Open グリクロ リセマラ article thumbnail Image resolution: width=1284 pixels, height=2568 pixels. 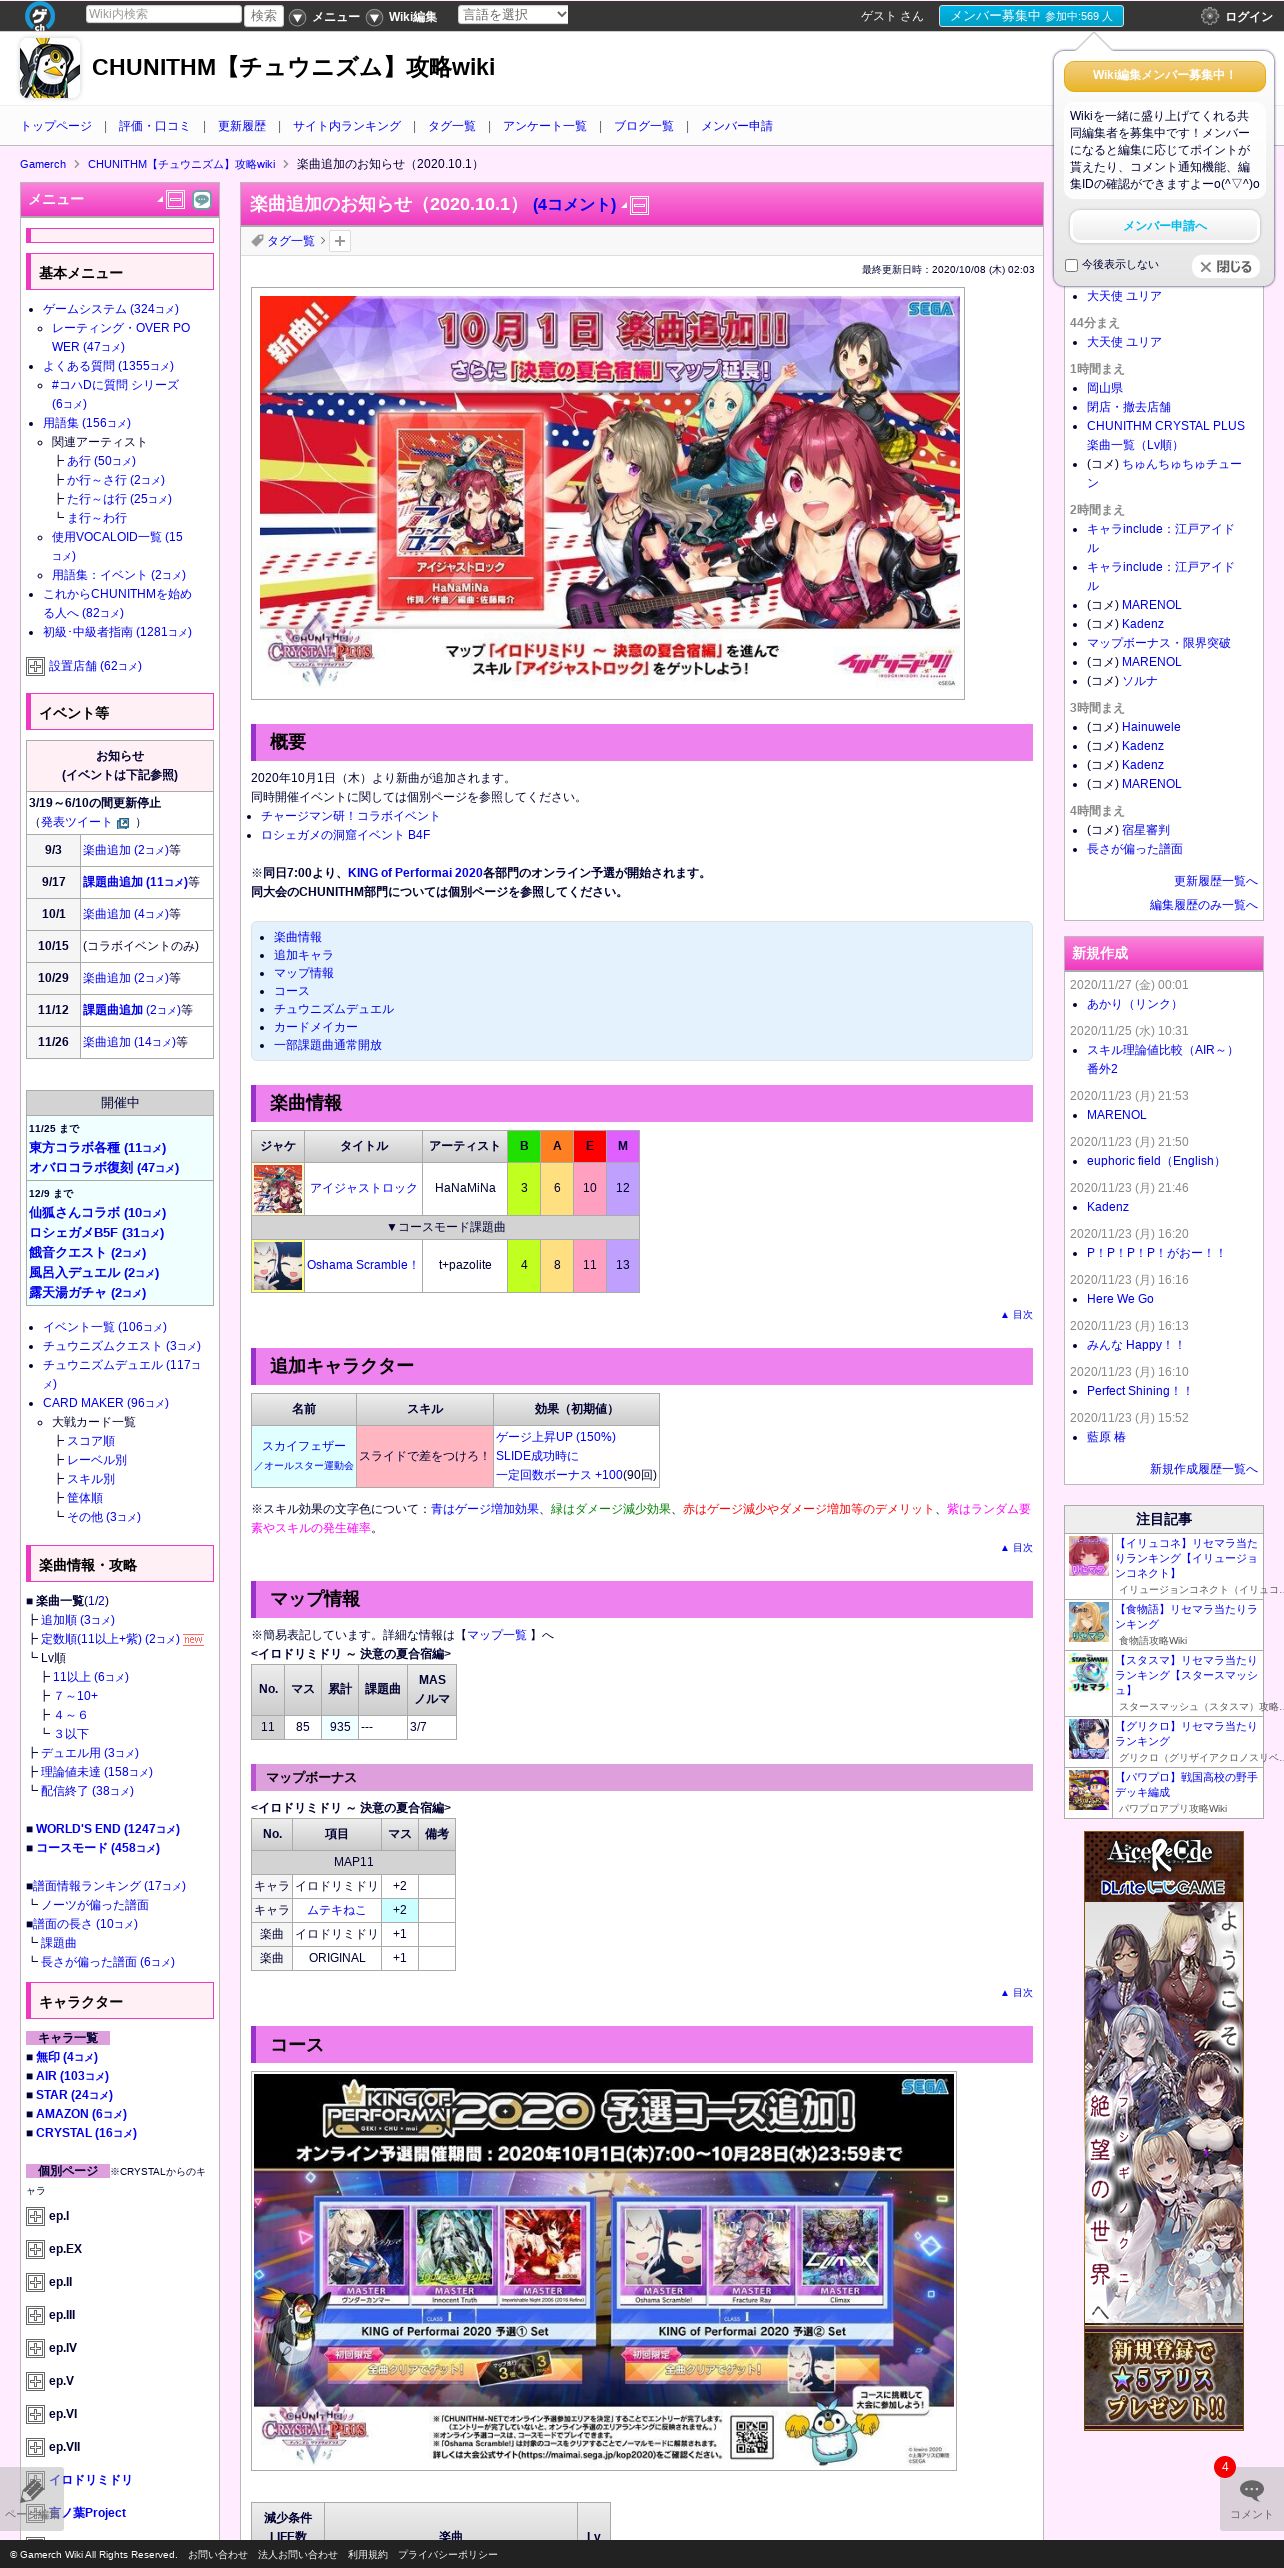(x=1089, y=1740)
